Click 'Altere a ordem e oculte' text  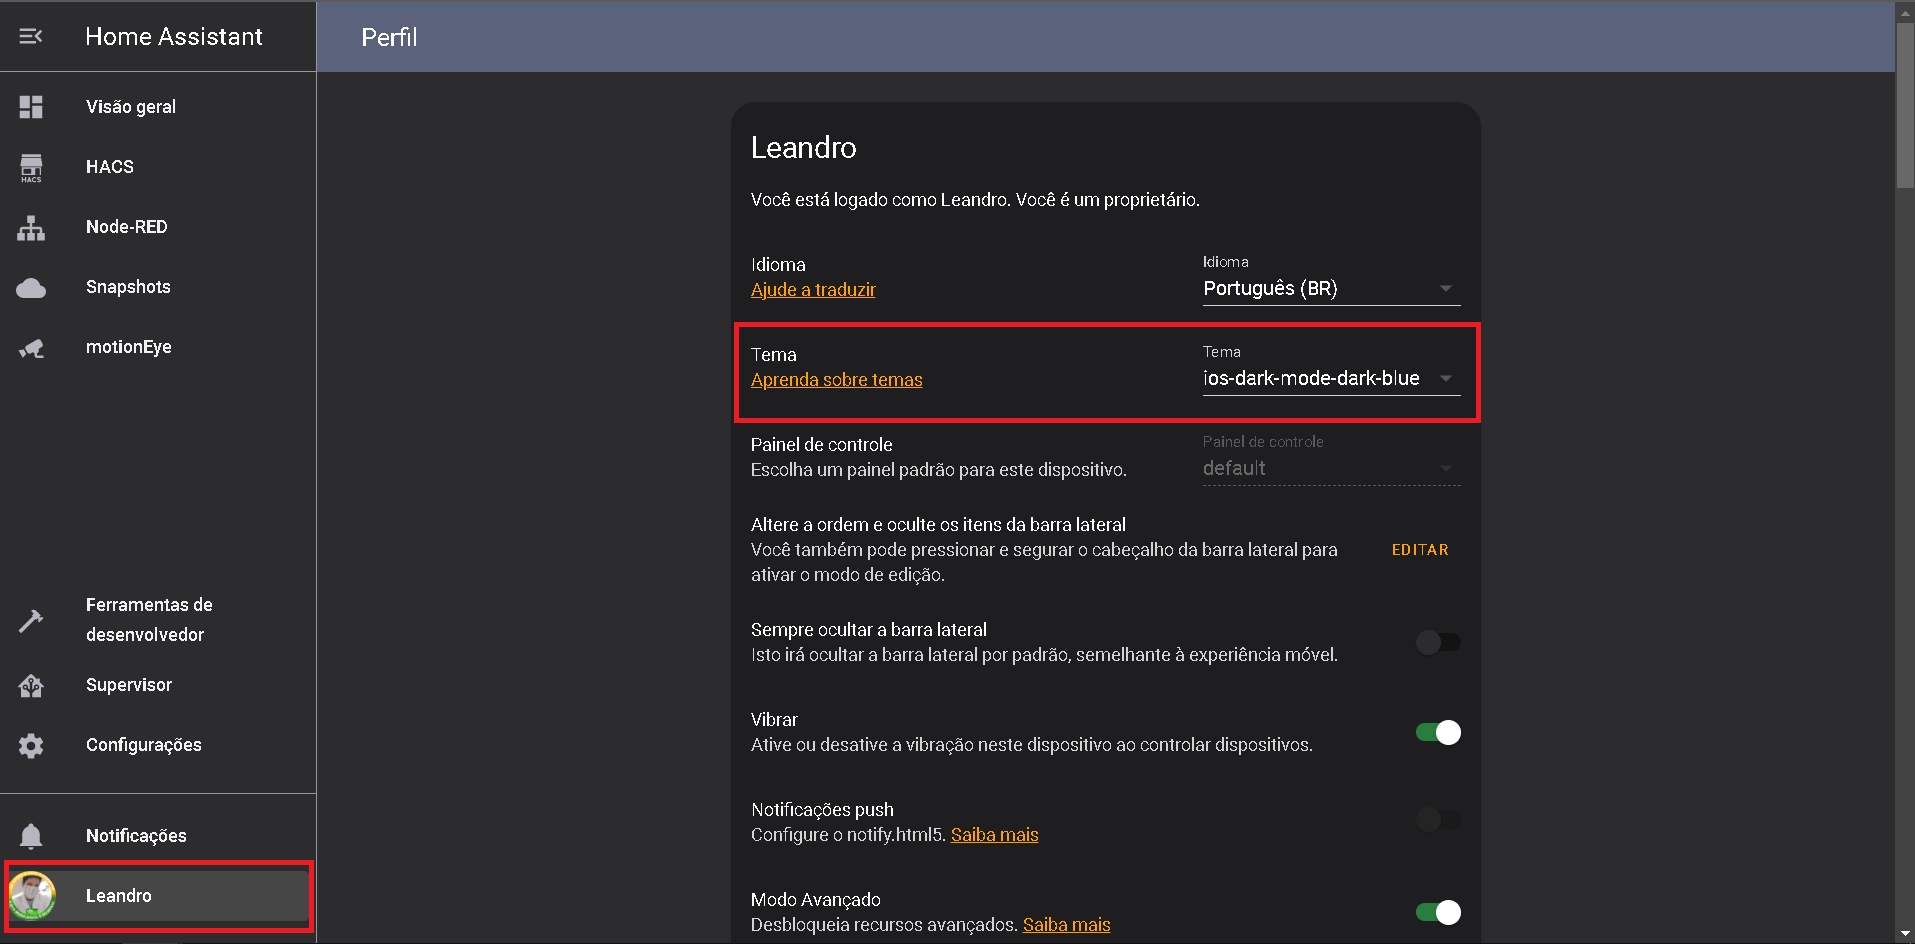pos(938,525)
